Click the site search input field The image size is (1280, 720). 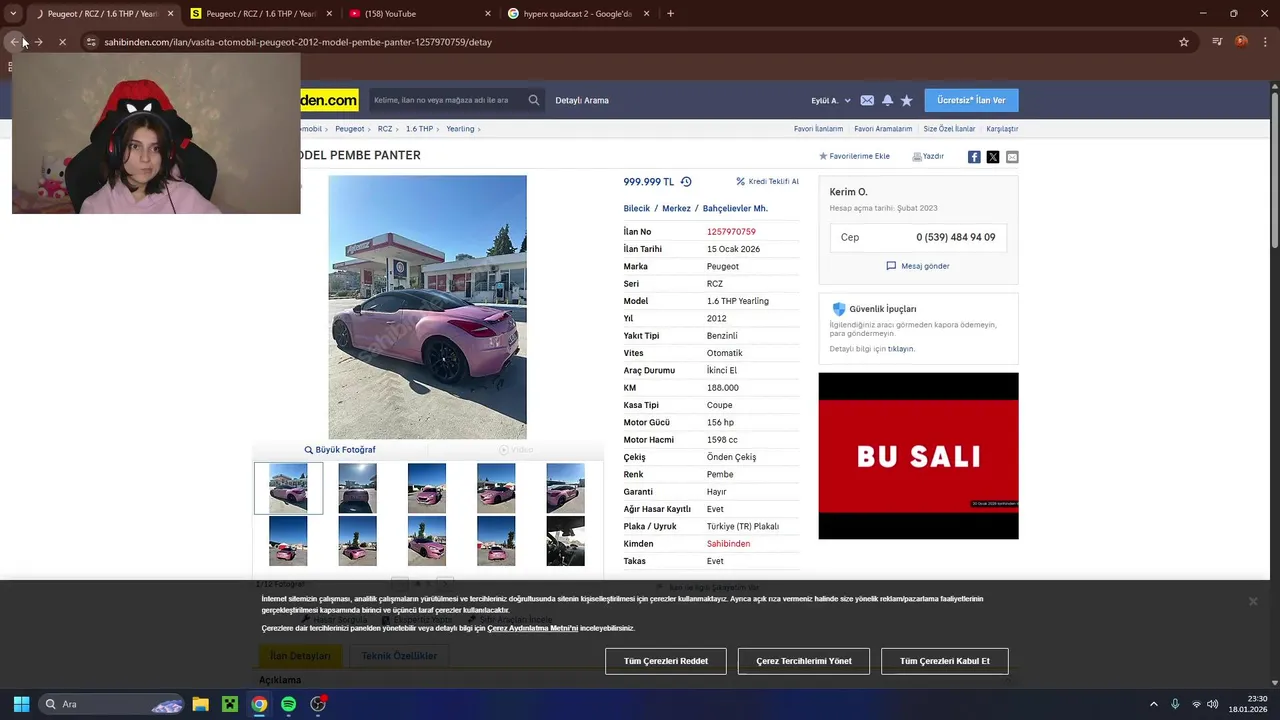(448, 100)
